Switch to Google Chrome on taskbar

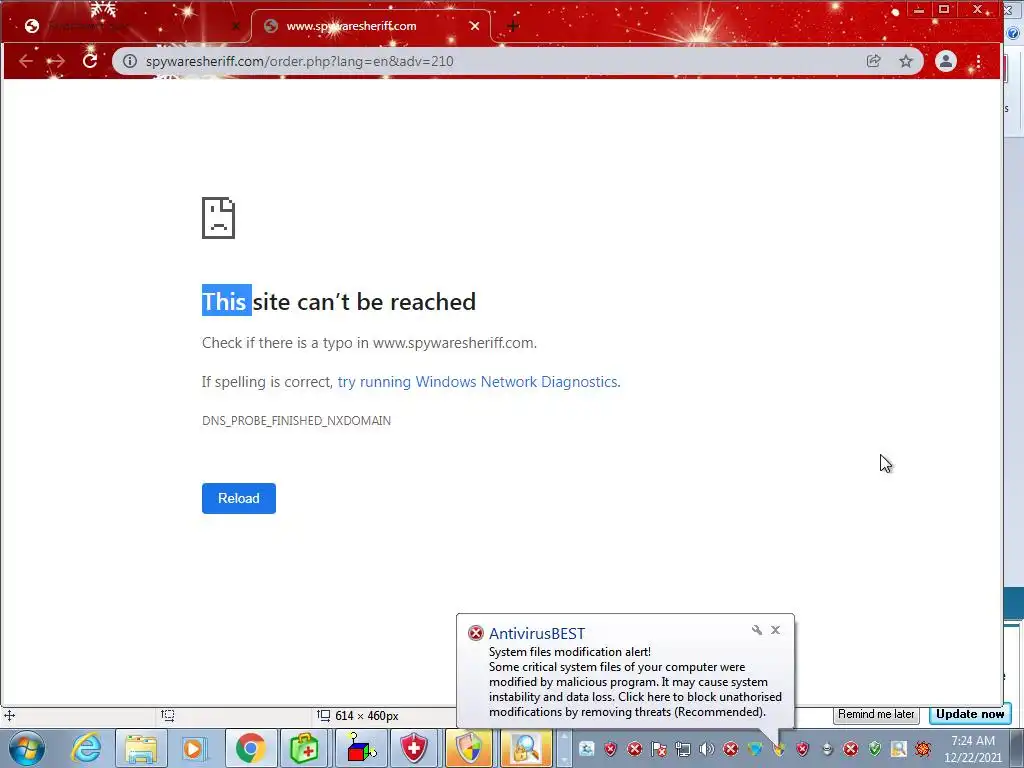coord(250,748)
